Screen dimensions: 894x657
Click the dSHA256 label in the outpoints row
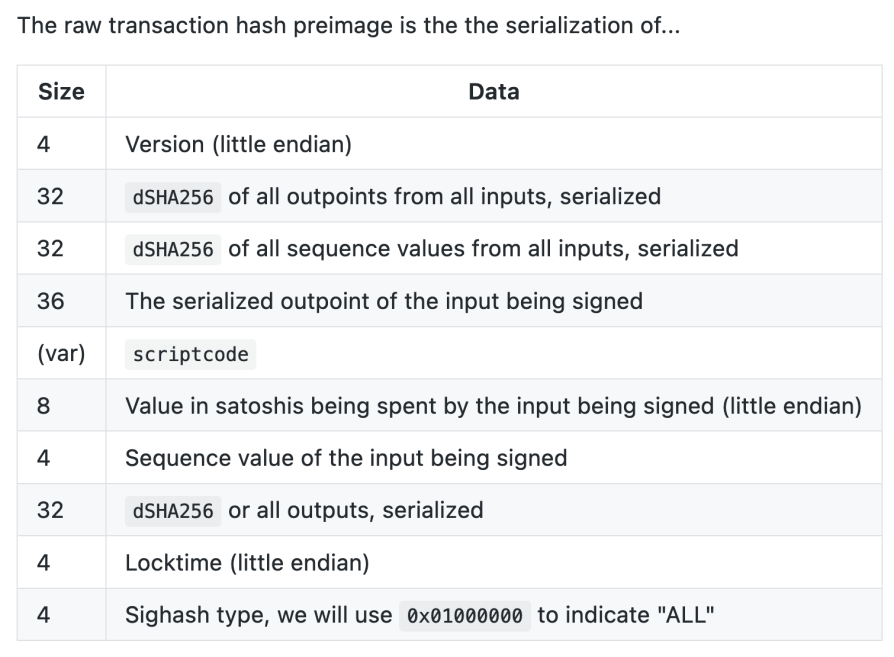171,197
